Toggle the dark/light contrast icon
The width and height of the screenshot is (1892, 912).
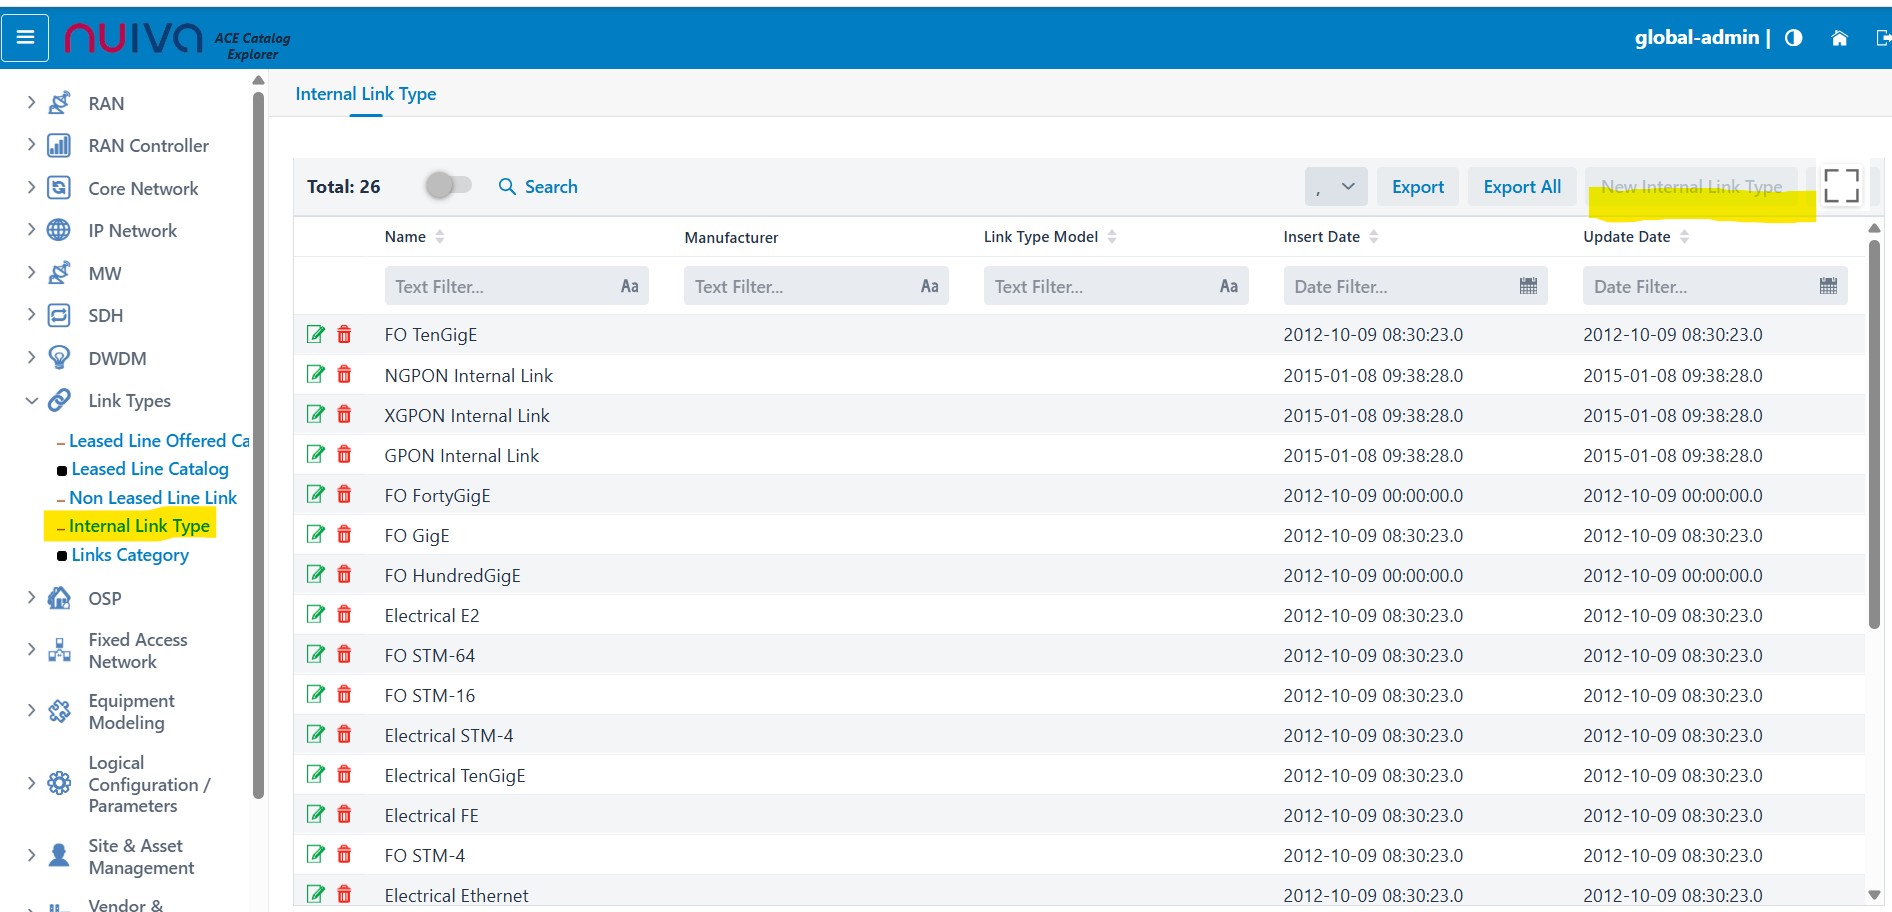click(x=1794, y=38)
